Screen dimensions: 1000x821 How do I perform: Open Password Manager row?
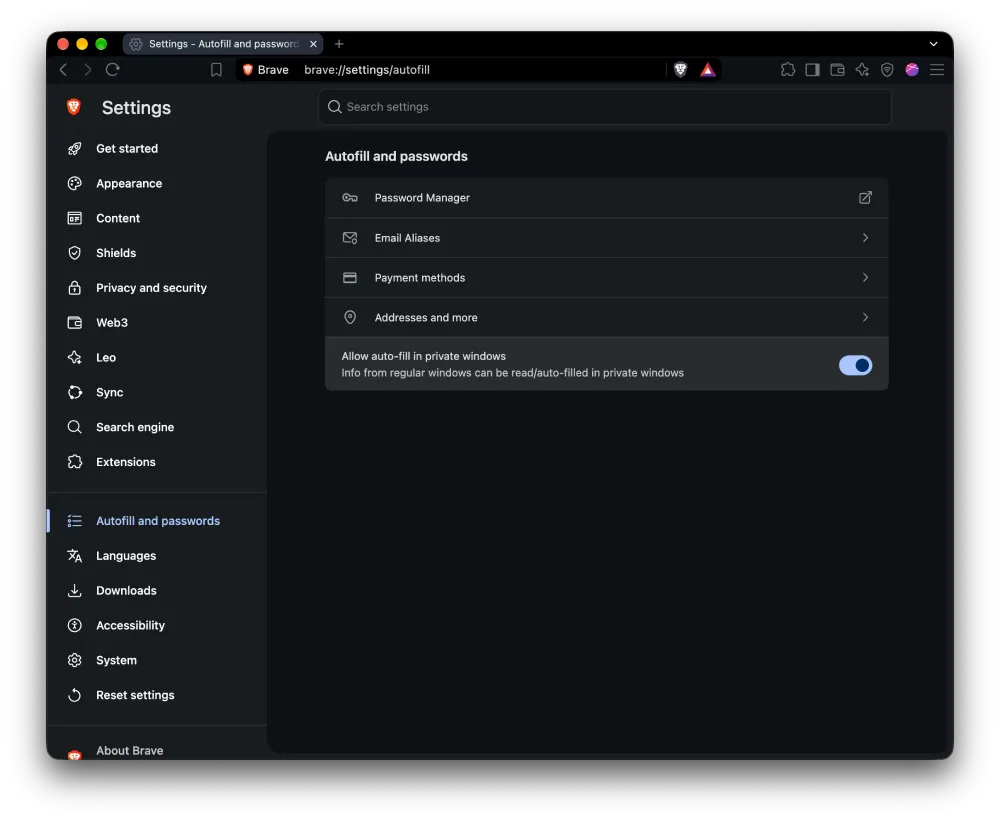[x=607, y=198]
